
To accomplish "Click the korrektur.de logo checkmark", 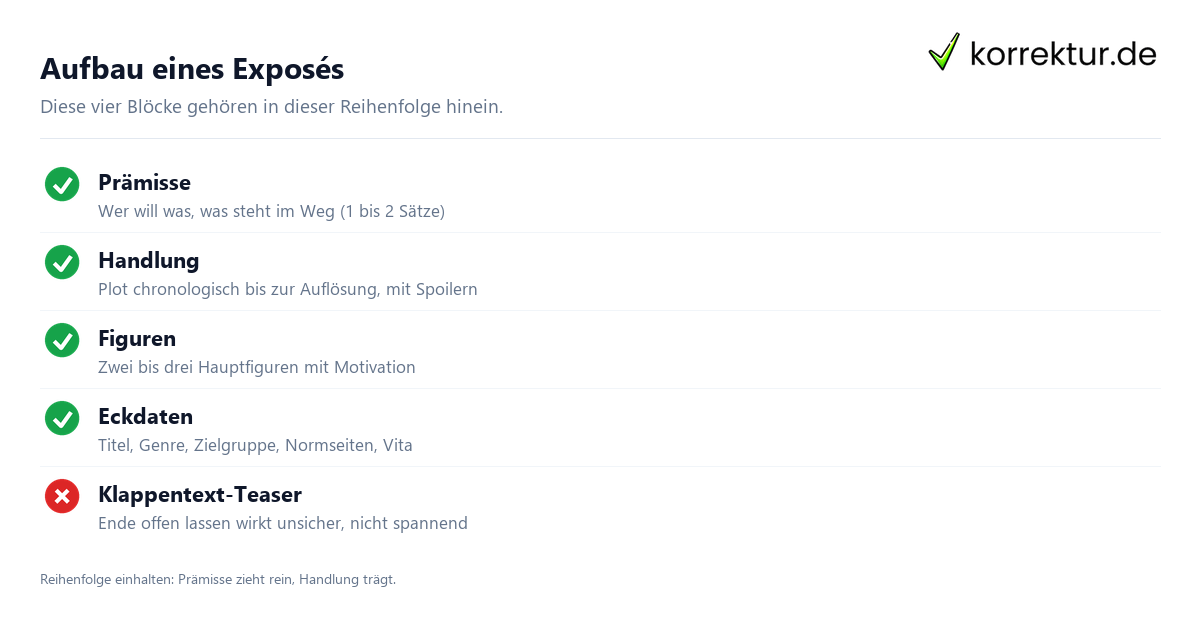I will (944, 51).
